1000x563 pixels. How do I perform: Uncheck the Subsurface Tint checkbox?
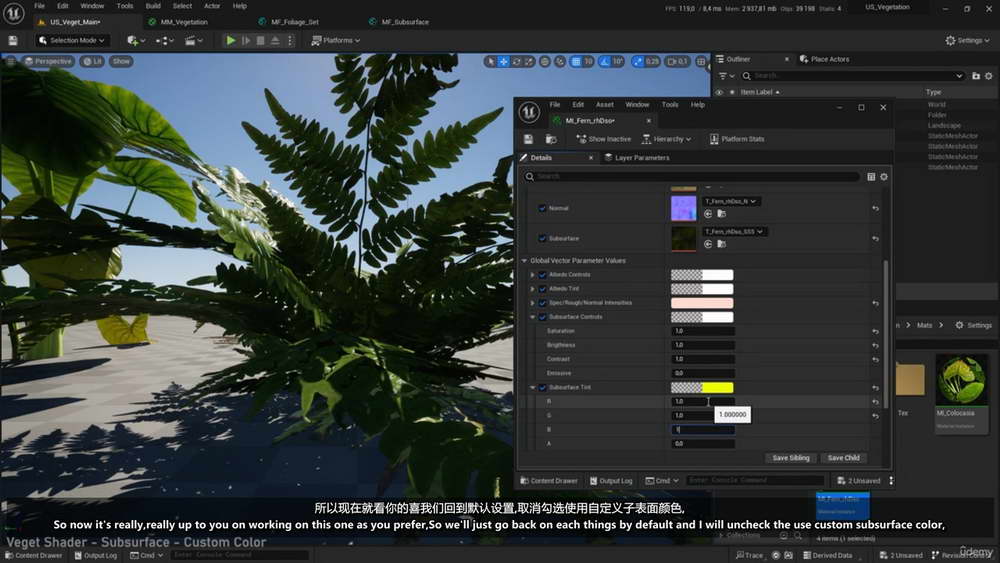coord(543,388)
